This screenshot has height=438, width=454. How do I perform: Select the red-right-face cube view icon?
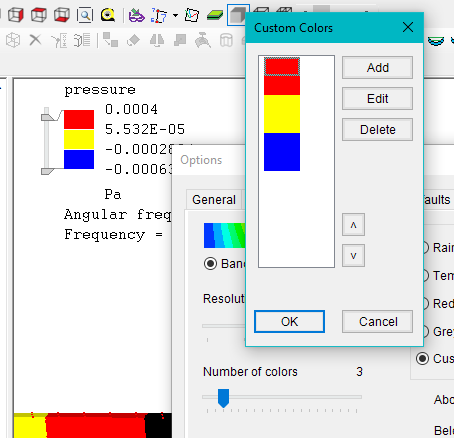[x=16, y=15]
